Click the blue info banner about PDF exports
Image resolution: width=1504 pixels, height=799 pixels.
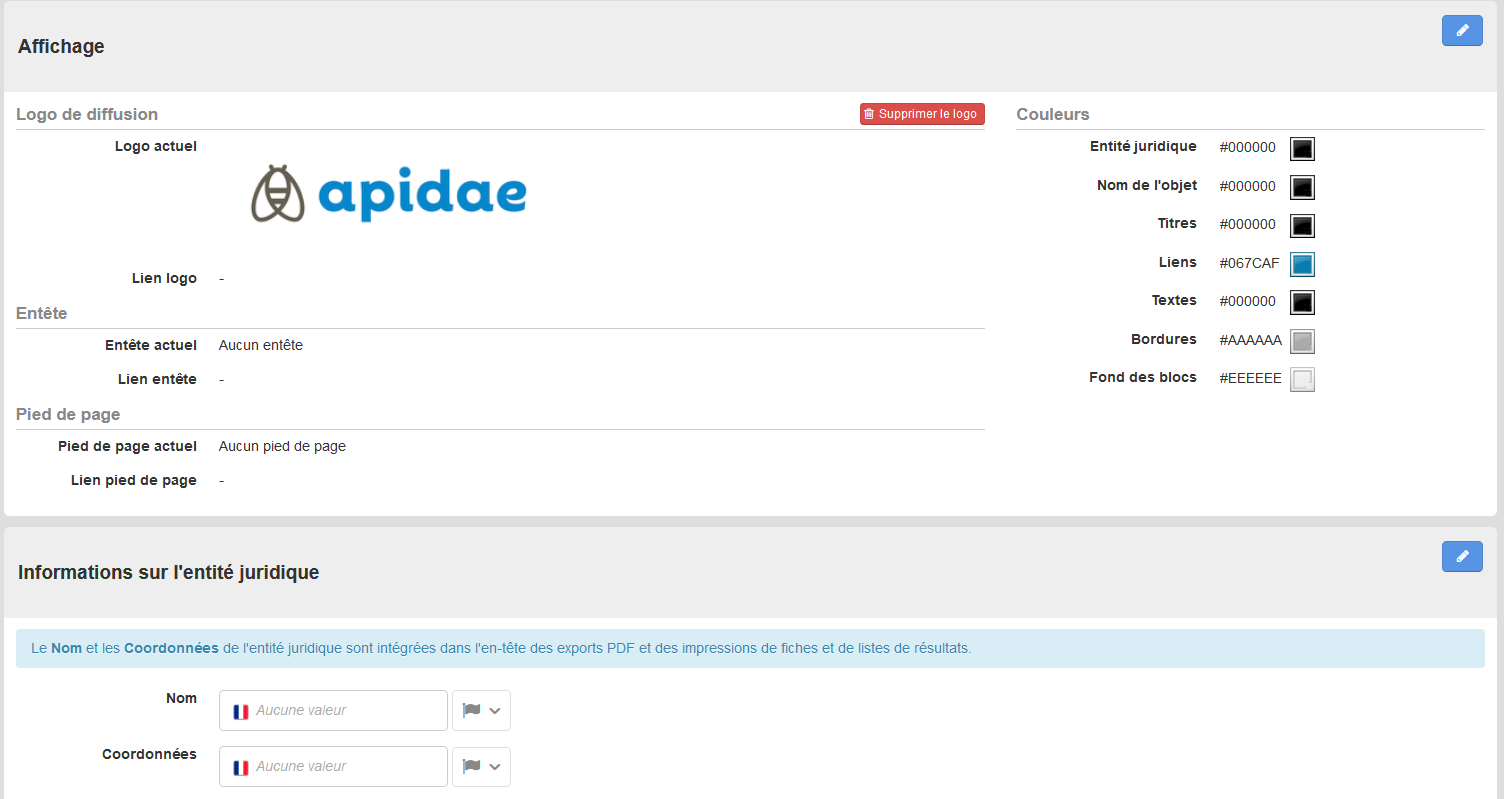pyautogui.click(x=750, y=648)
